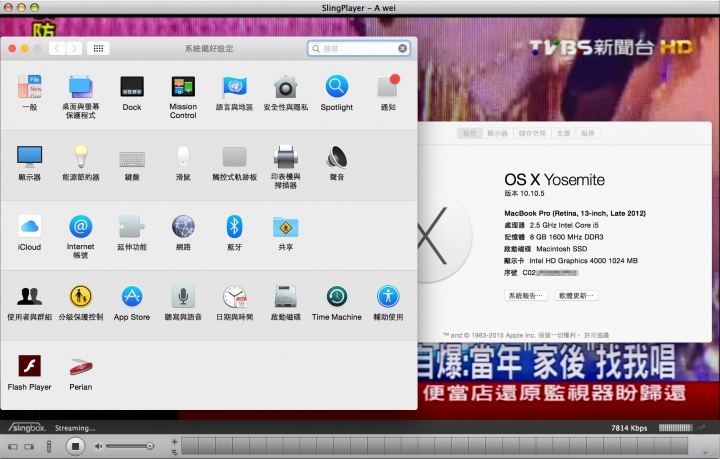Go back in System Preferences toolbar
This screenshot has width=720, height=459.
point(57,48)
